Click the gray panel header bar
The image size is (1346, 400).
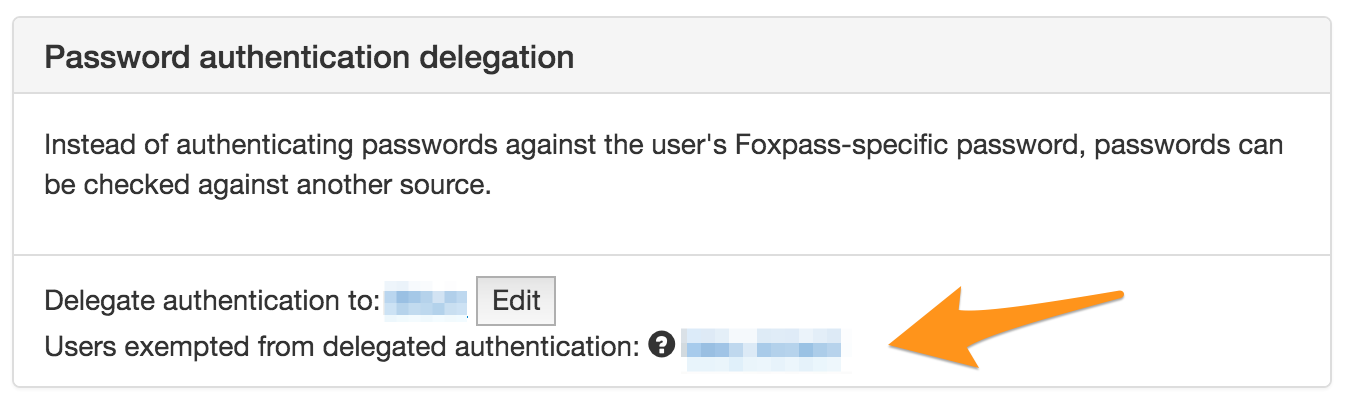point(672,56)
